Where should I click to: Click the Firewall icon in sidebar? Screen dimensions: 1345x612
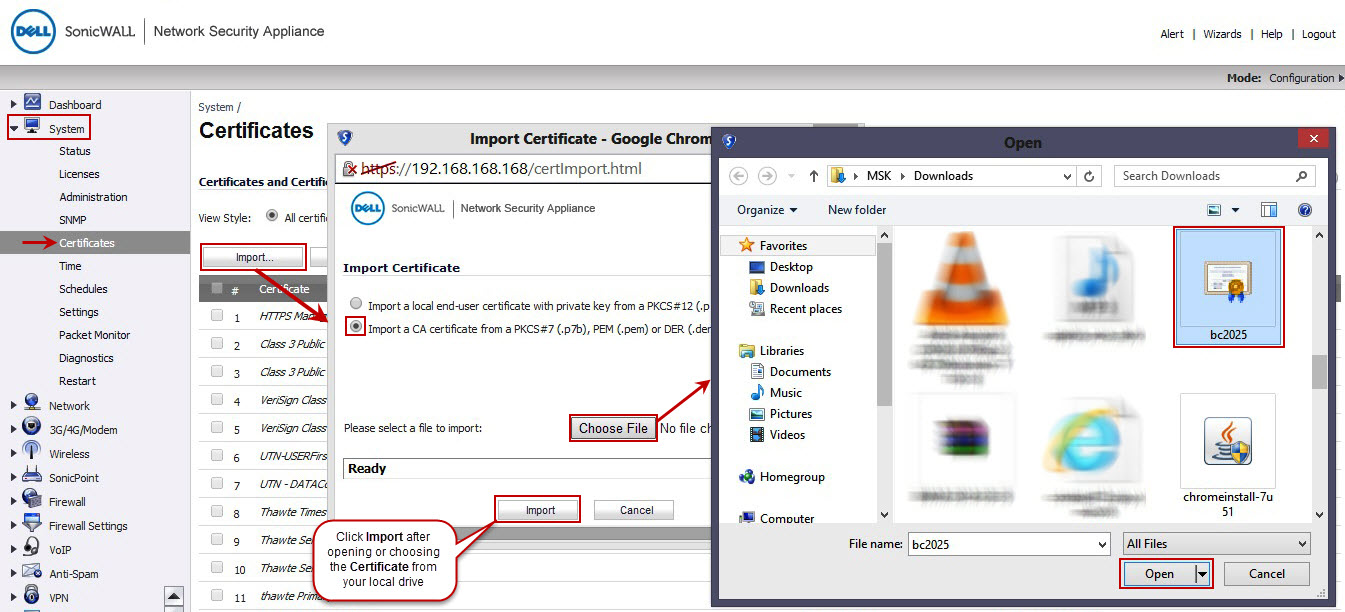tap(32, 500)
